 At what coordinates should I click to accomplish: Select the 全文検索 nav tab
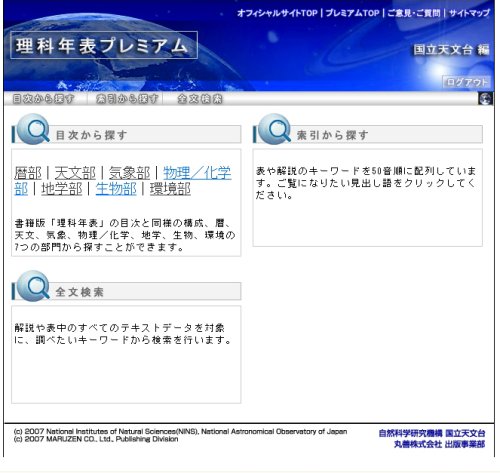(x=200, y=99)
